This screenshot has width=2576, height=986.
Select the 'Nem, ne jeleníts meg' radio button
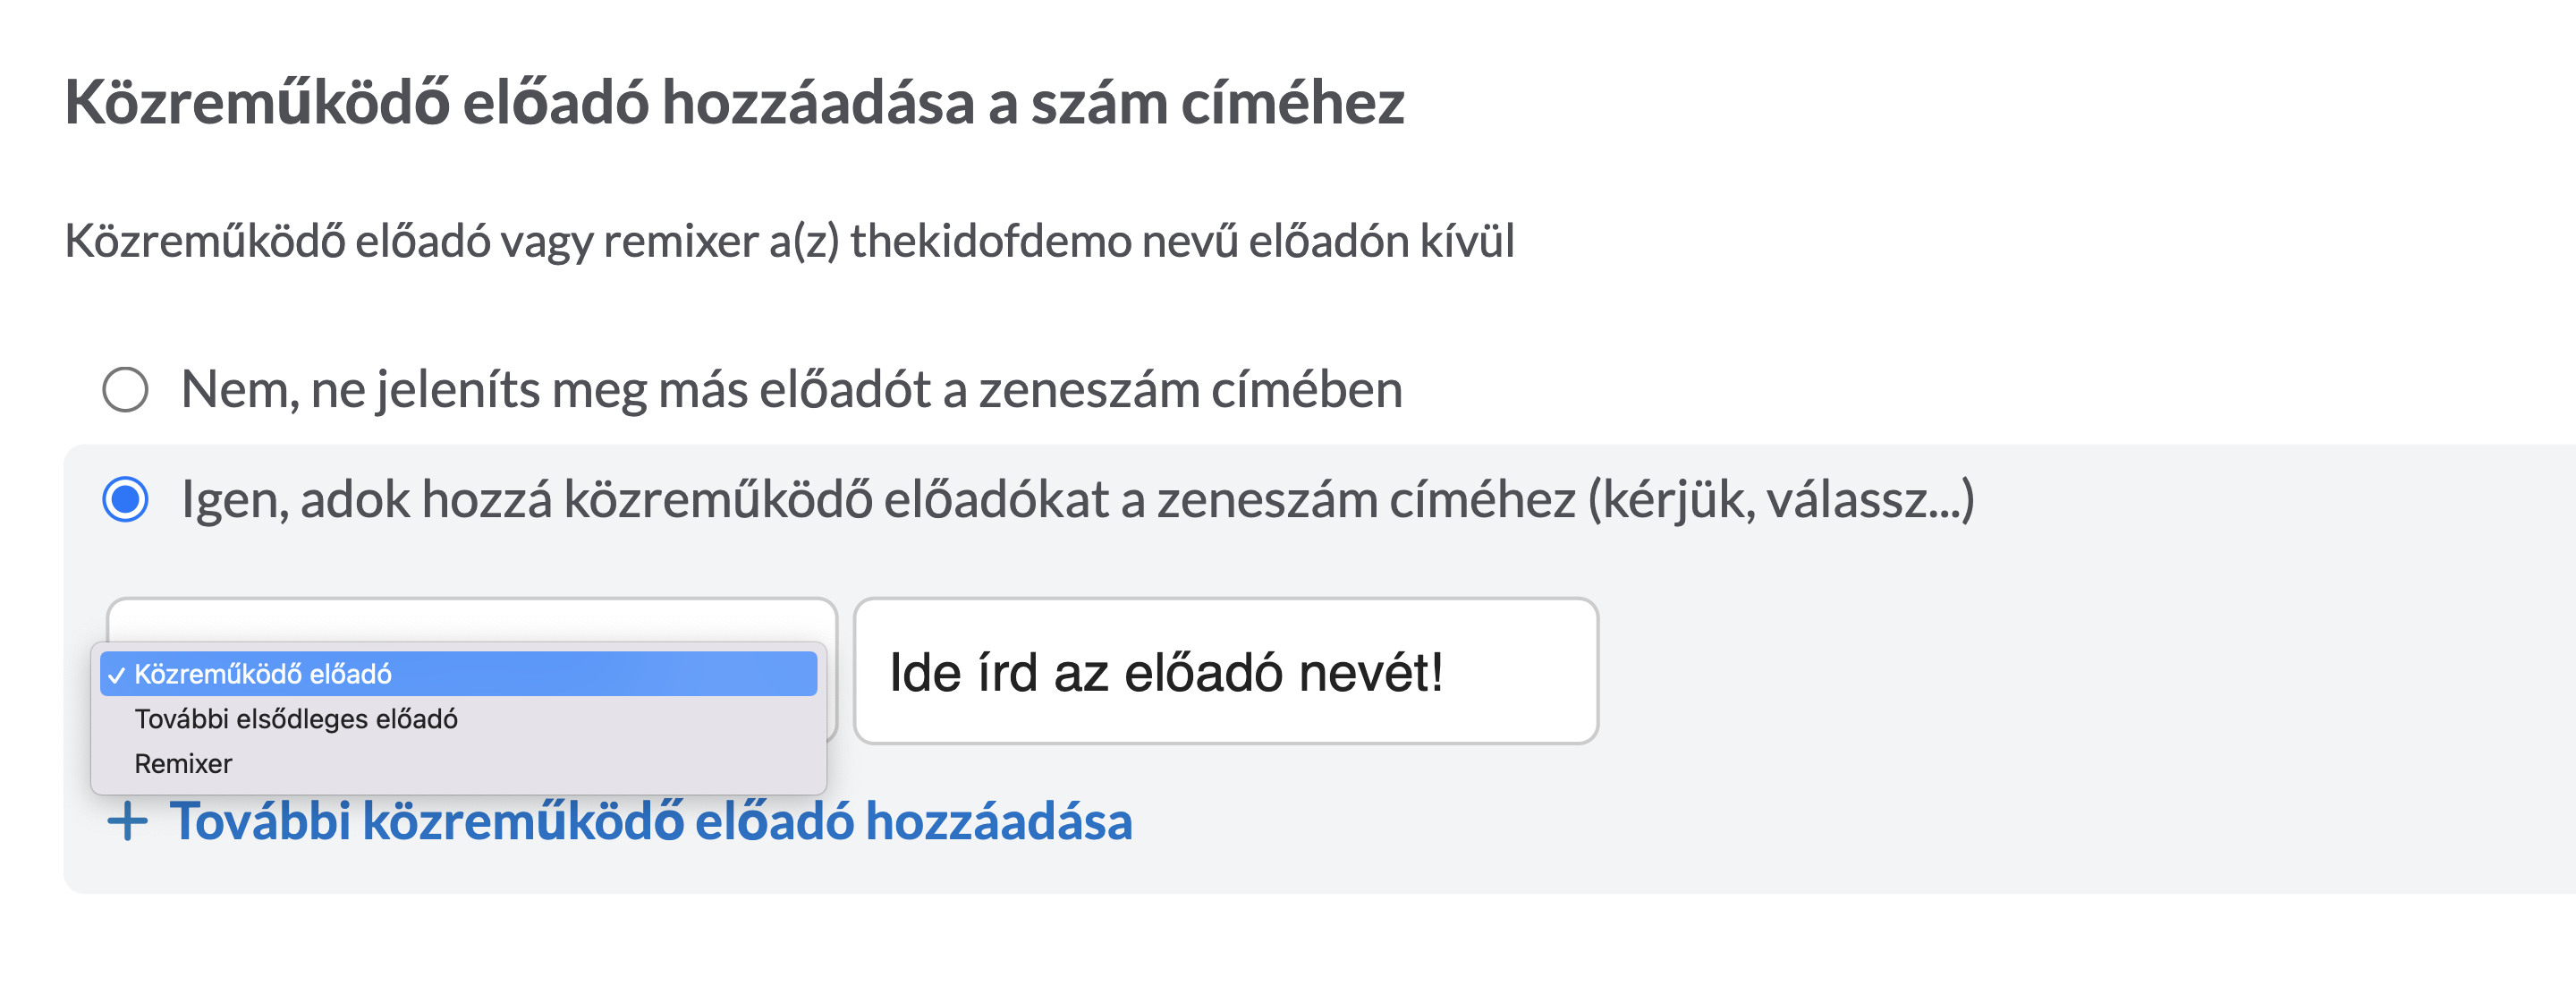[x=126, y=390]
